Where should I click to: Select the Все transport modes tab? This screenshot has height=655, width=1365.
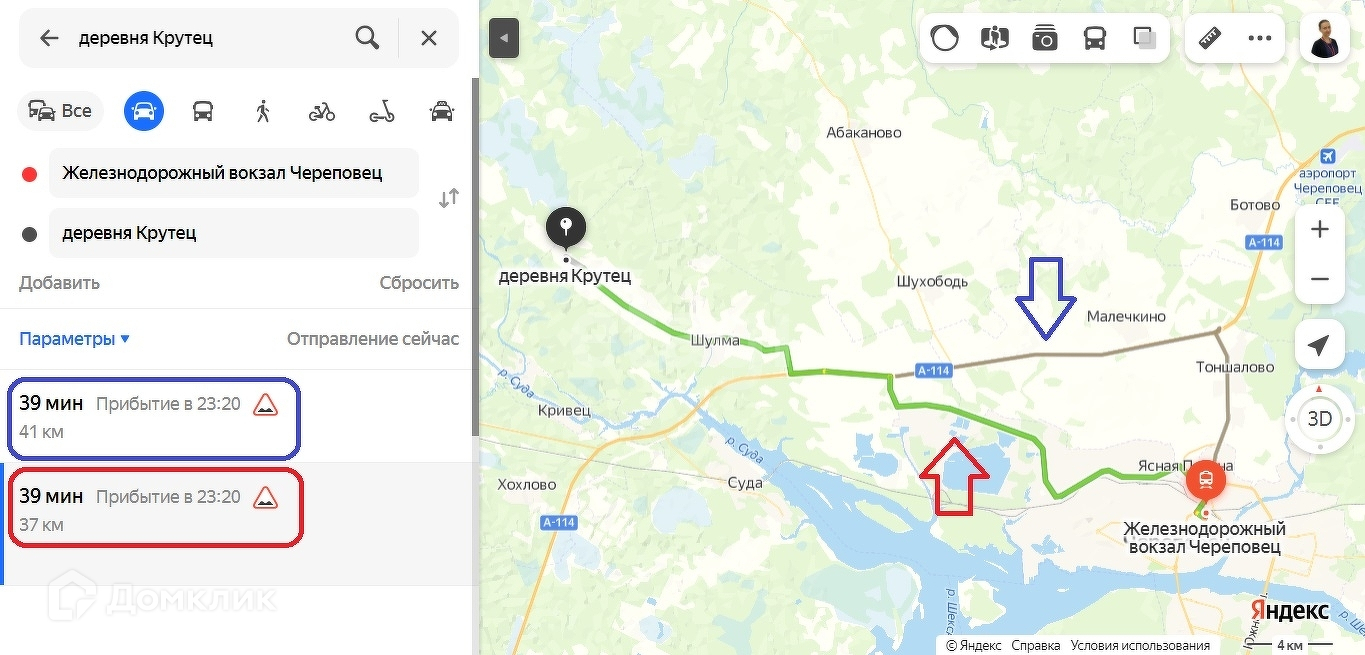(x=61, y=111)
